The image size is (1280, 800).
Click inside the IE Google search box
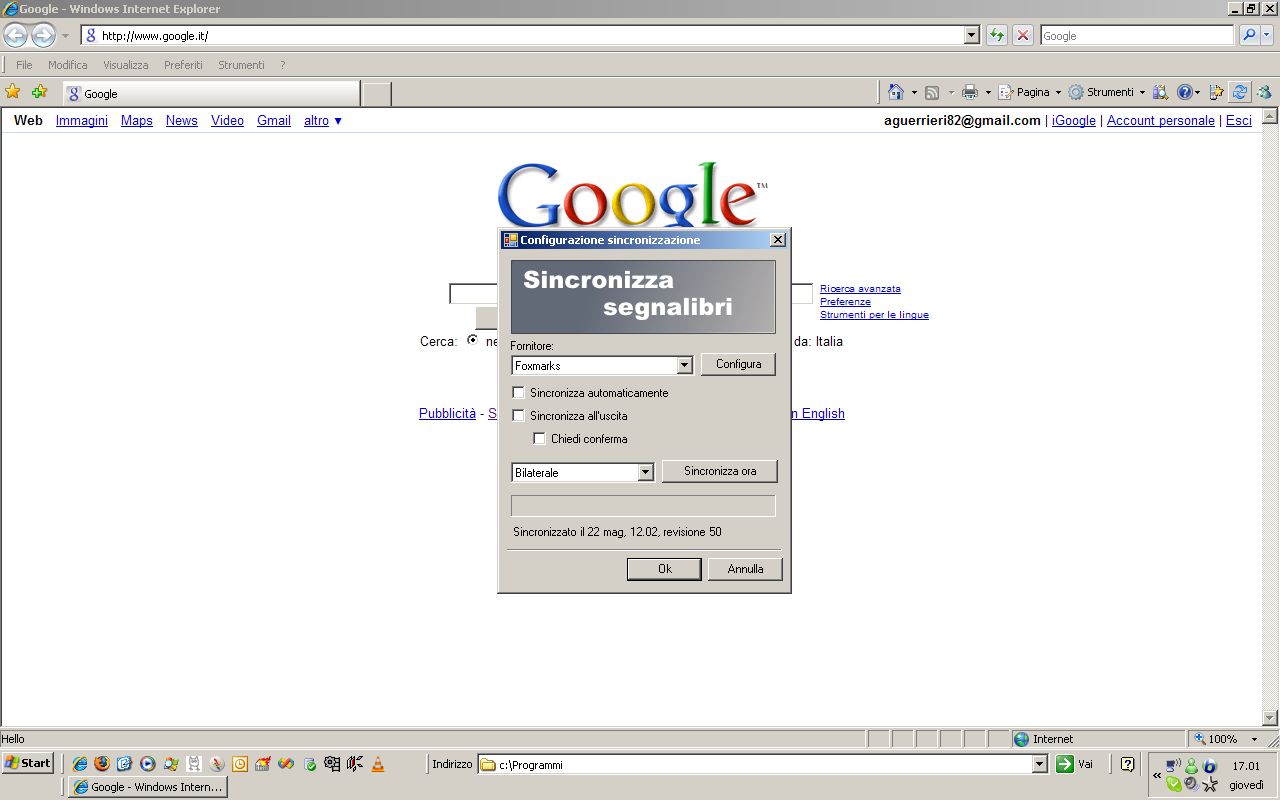pyautogui.click(x=1137, y=35)
